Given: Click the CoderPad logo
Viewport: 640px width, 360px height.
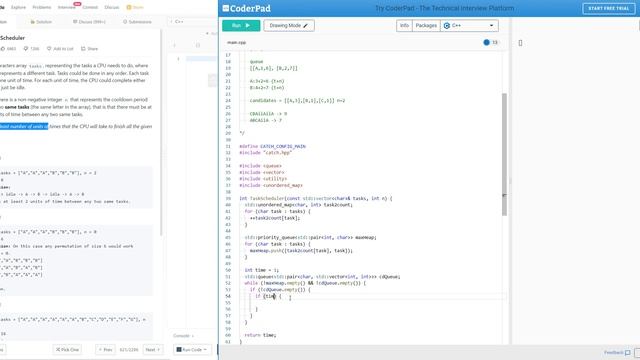Looking at the screenshot, I should (x=246, y=8).
